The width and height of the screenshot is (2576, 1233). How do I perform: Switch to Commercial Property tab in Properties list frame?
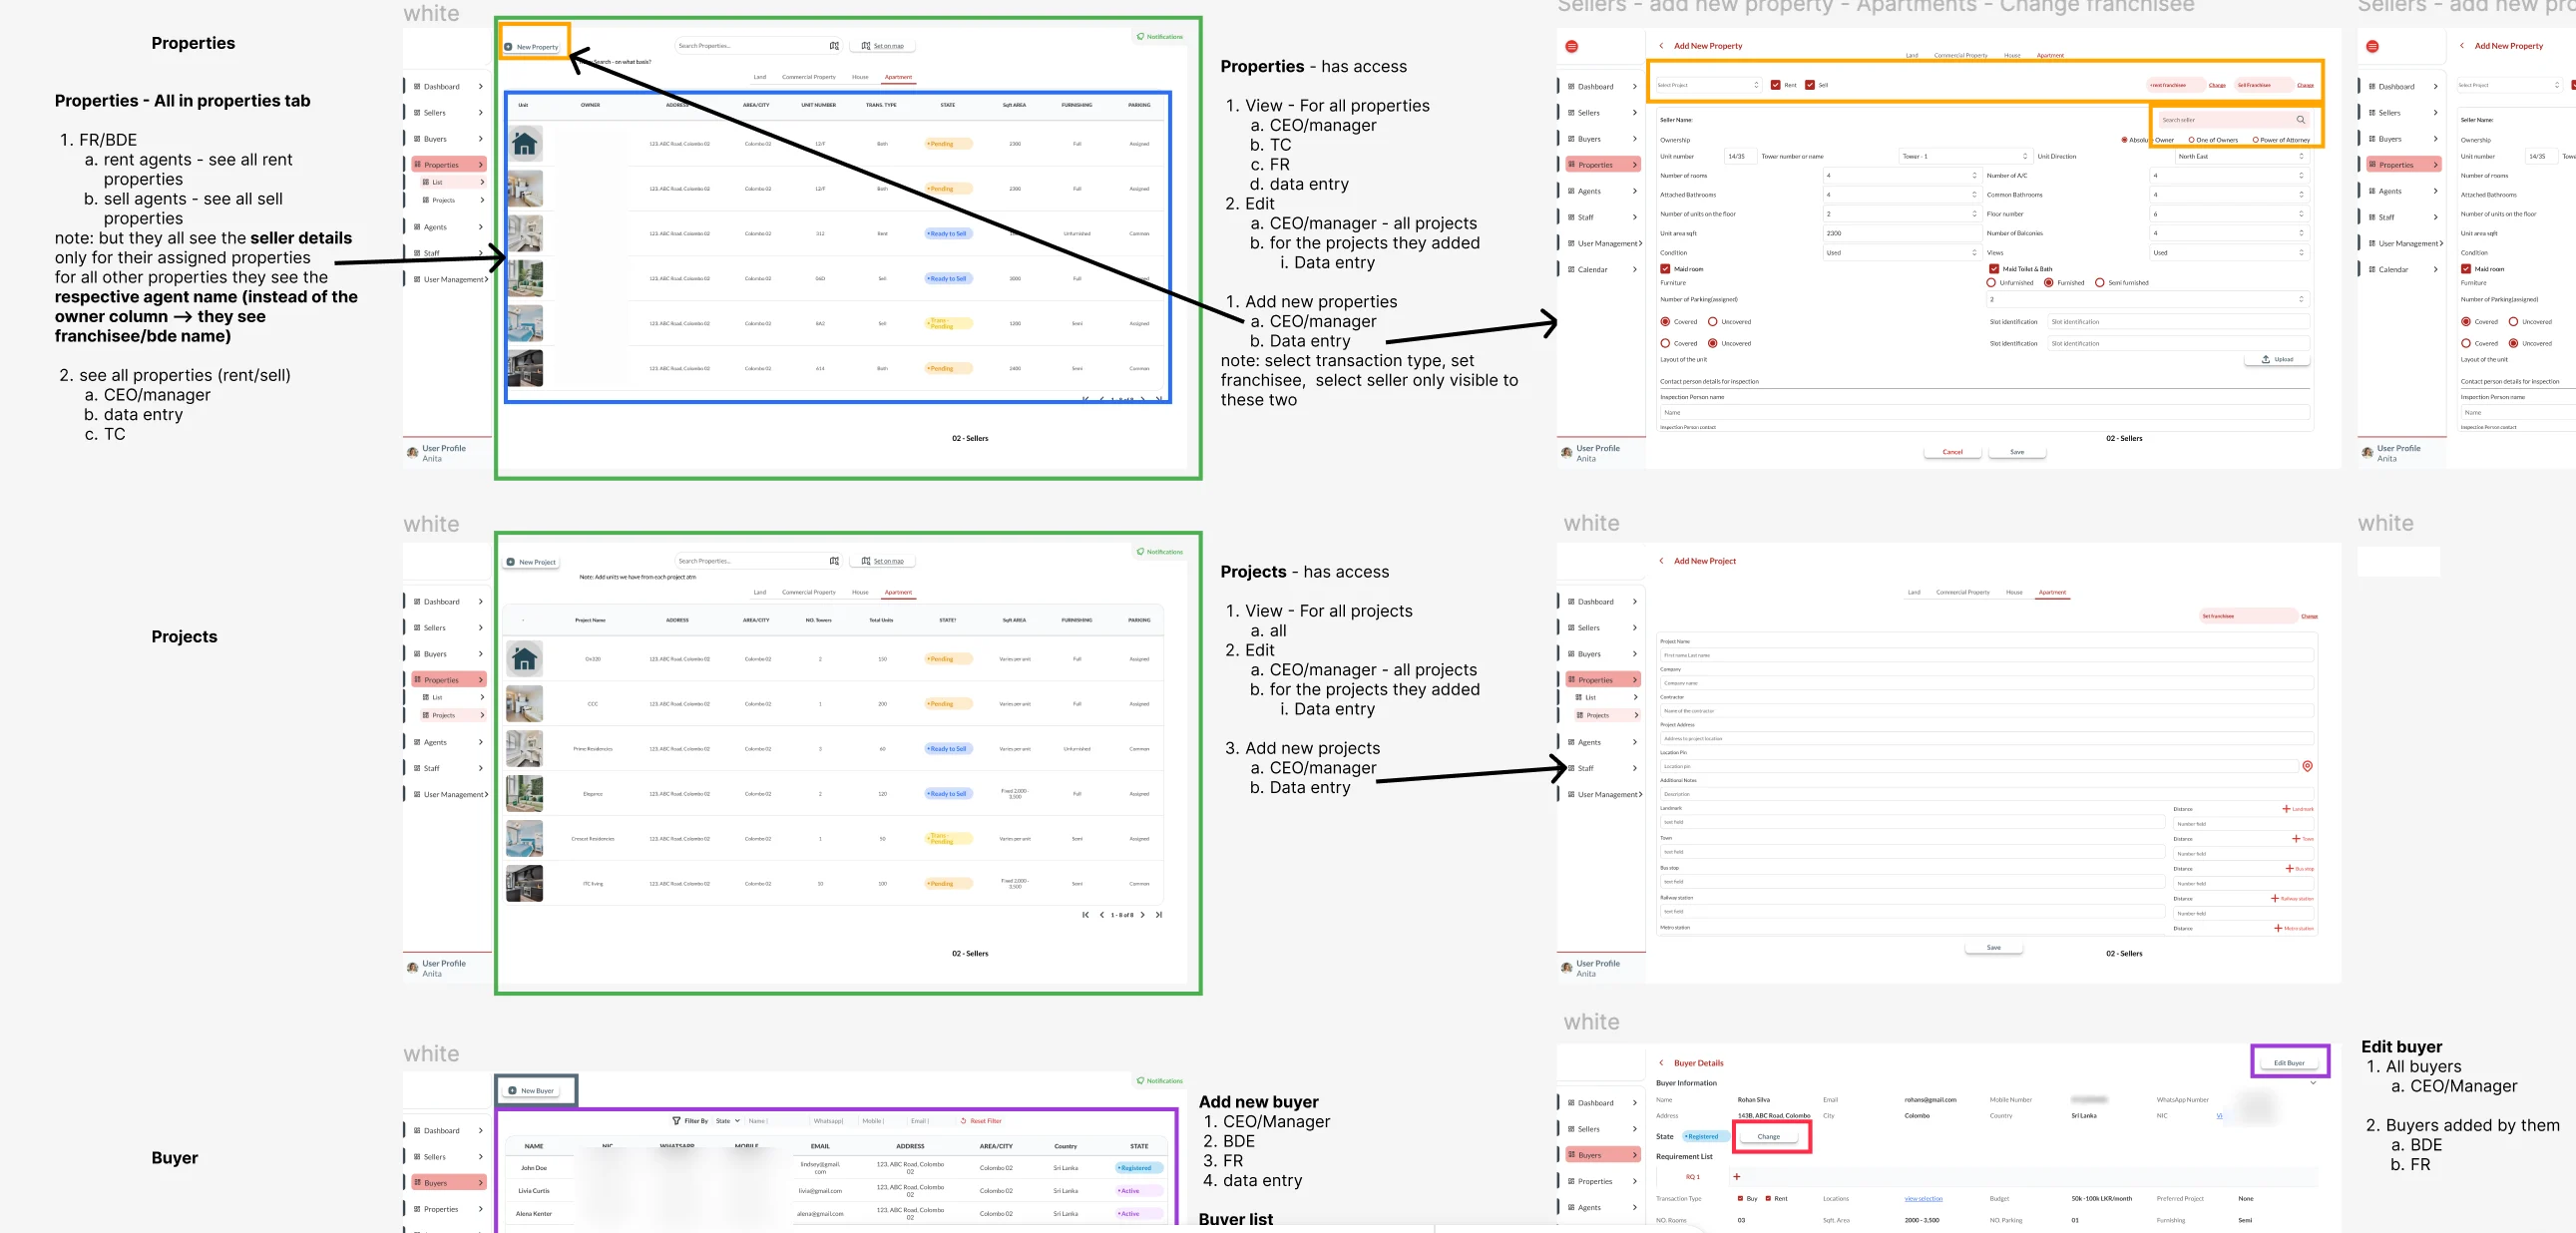pos(808,77)
